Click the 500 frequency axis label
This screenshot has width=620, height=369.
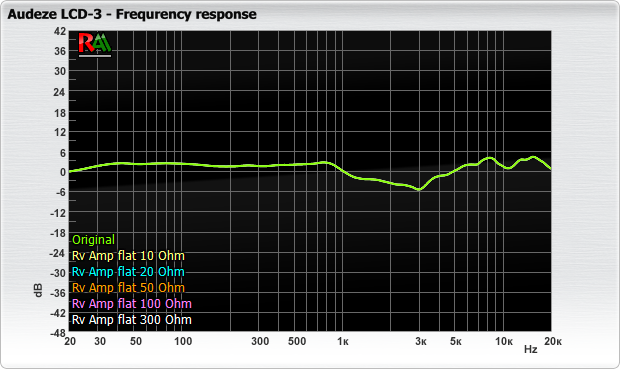point(297,341)
